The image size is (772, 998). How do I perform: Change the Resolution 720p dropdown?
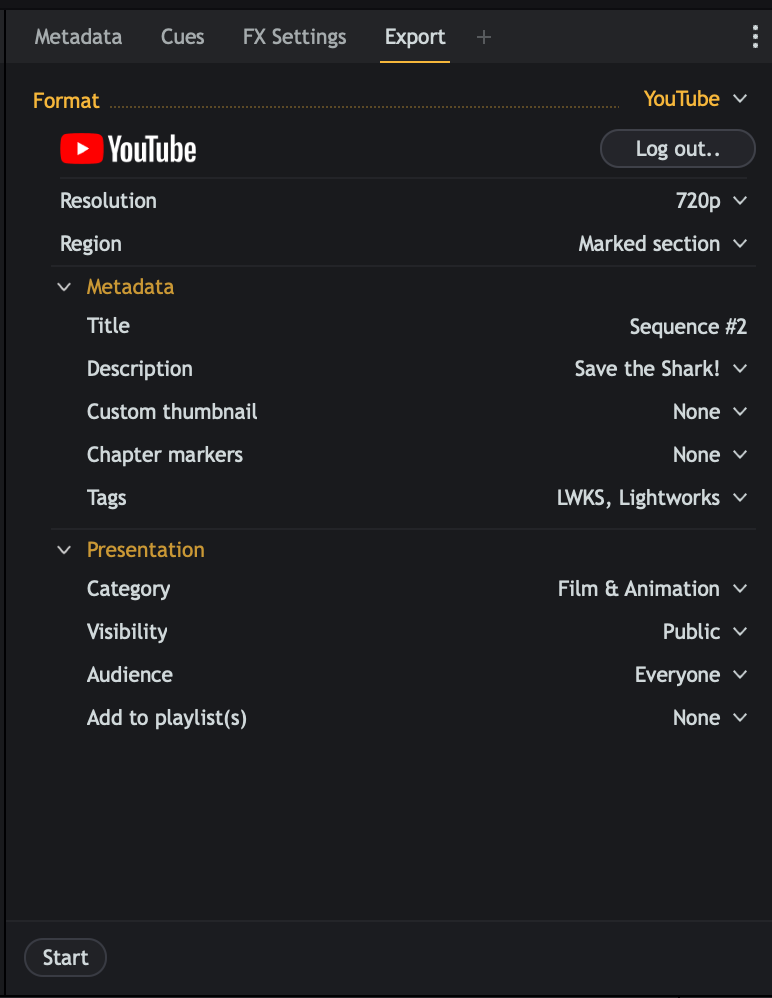coord(711,201)
